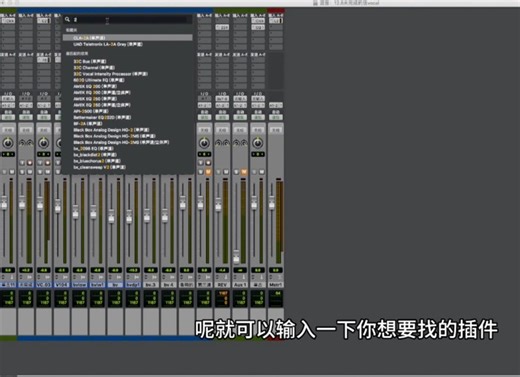Screen dimensions: 520x377
Task: Select the bv 4 track name
Action: pos(168,285)
